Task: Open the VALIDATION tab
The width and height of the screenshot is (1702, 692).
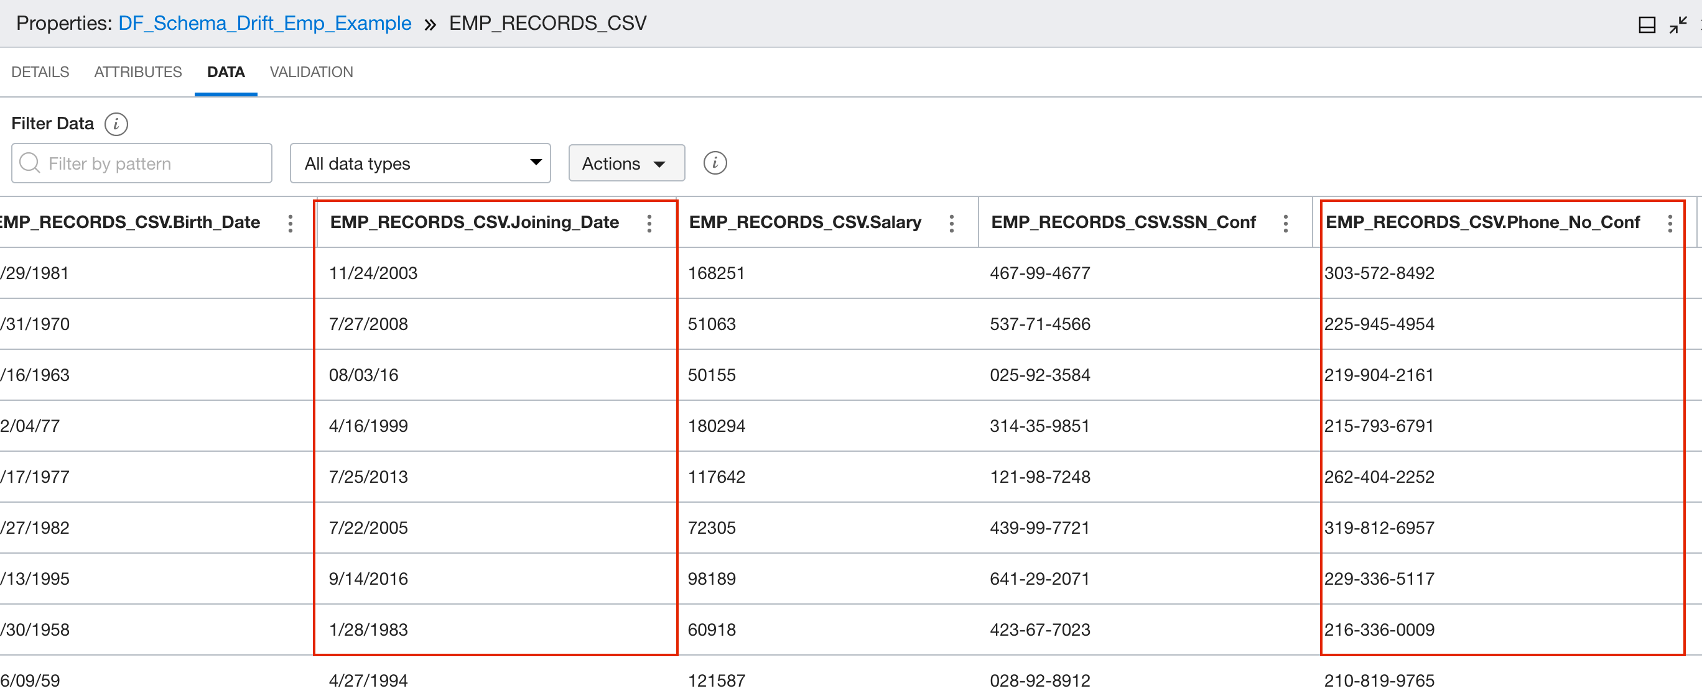Action: click(x=311, y=72)
